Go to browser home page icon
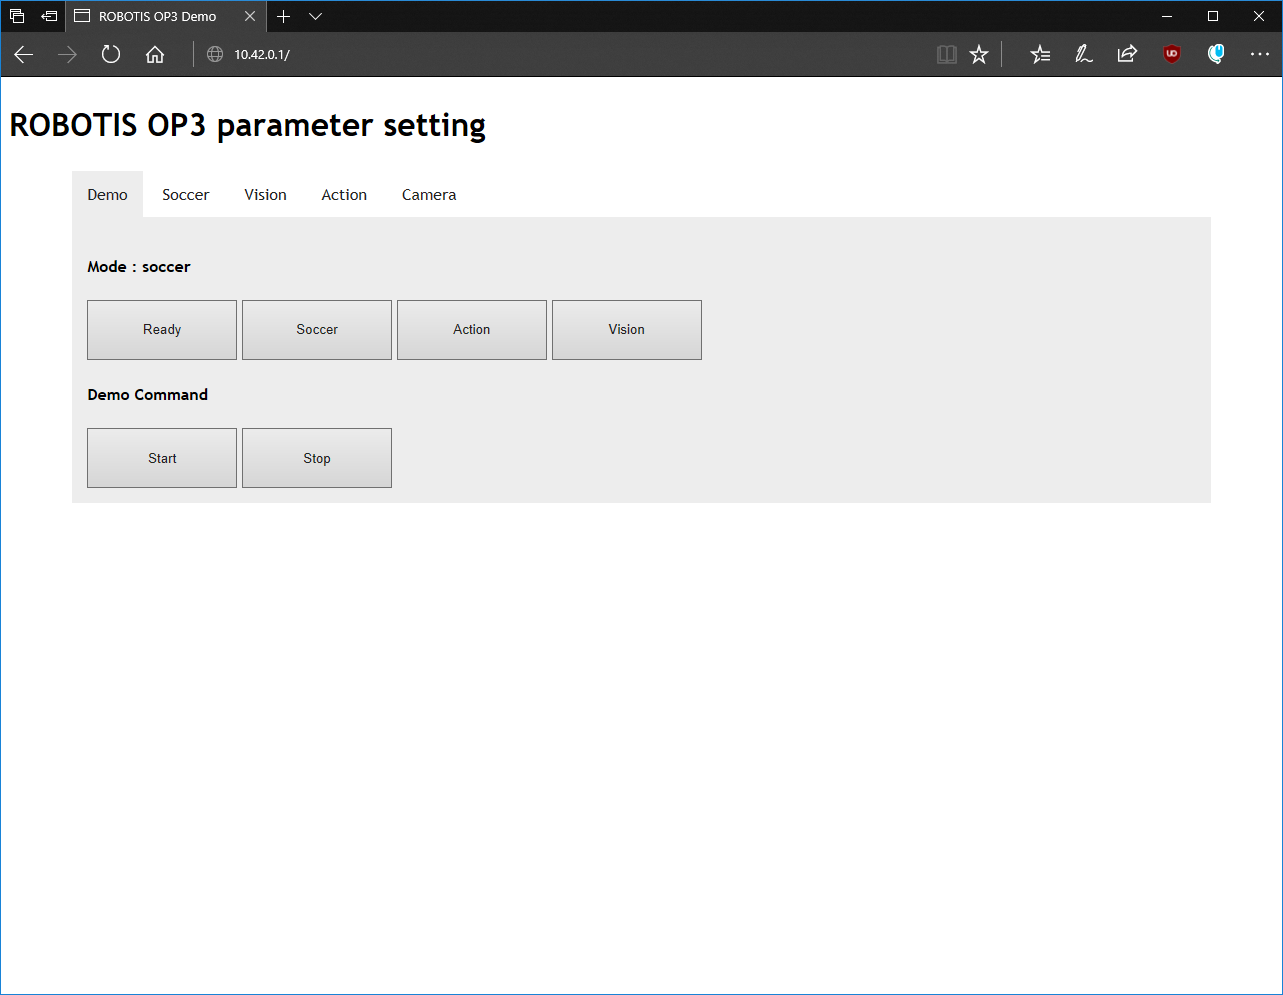Screen dimensions: 1283x995 155,55
